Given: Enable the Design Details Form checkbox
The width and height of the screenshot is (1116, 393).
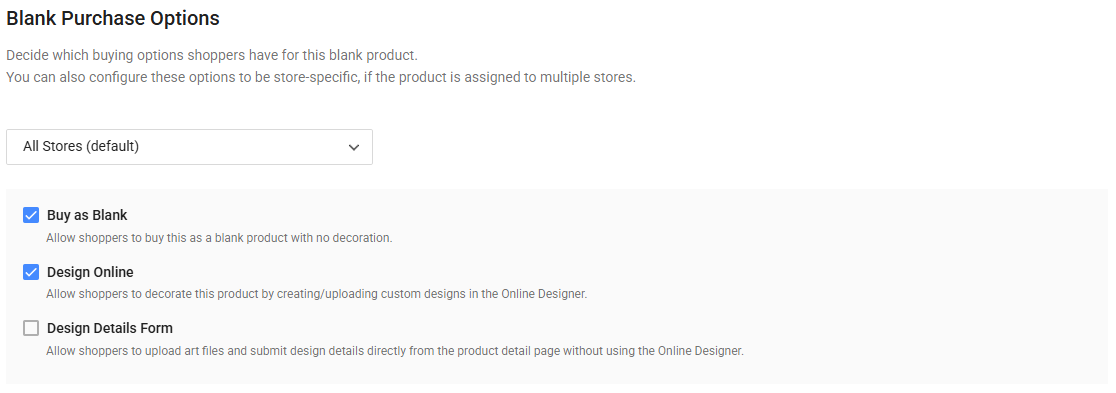Looking at the screenshot, I should click(x=31, y=328).
